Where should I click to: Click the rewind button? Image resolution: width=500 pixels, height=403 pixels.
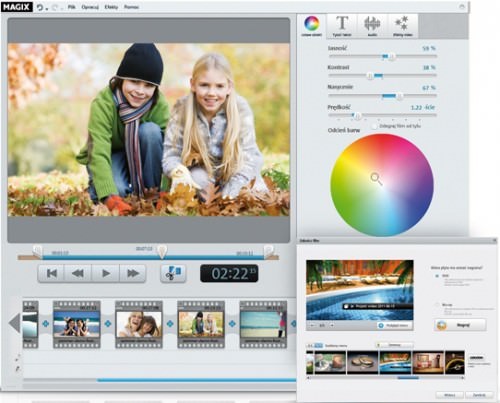tap(78, 273)
